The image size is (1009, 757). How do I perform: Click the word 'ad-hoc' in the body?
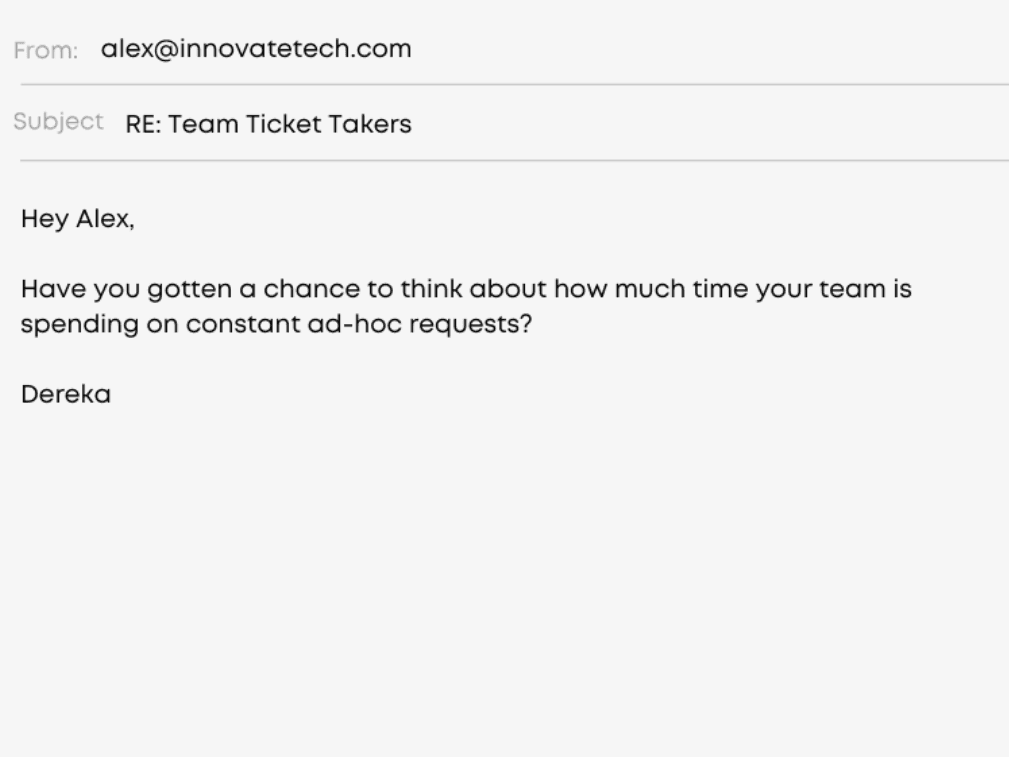pos(355,324)
